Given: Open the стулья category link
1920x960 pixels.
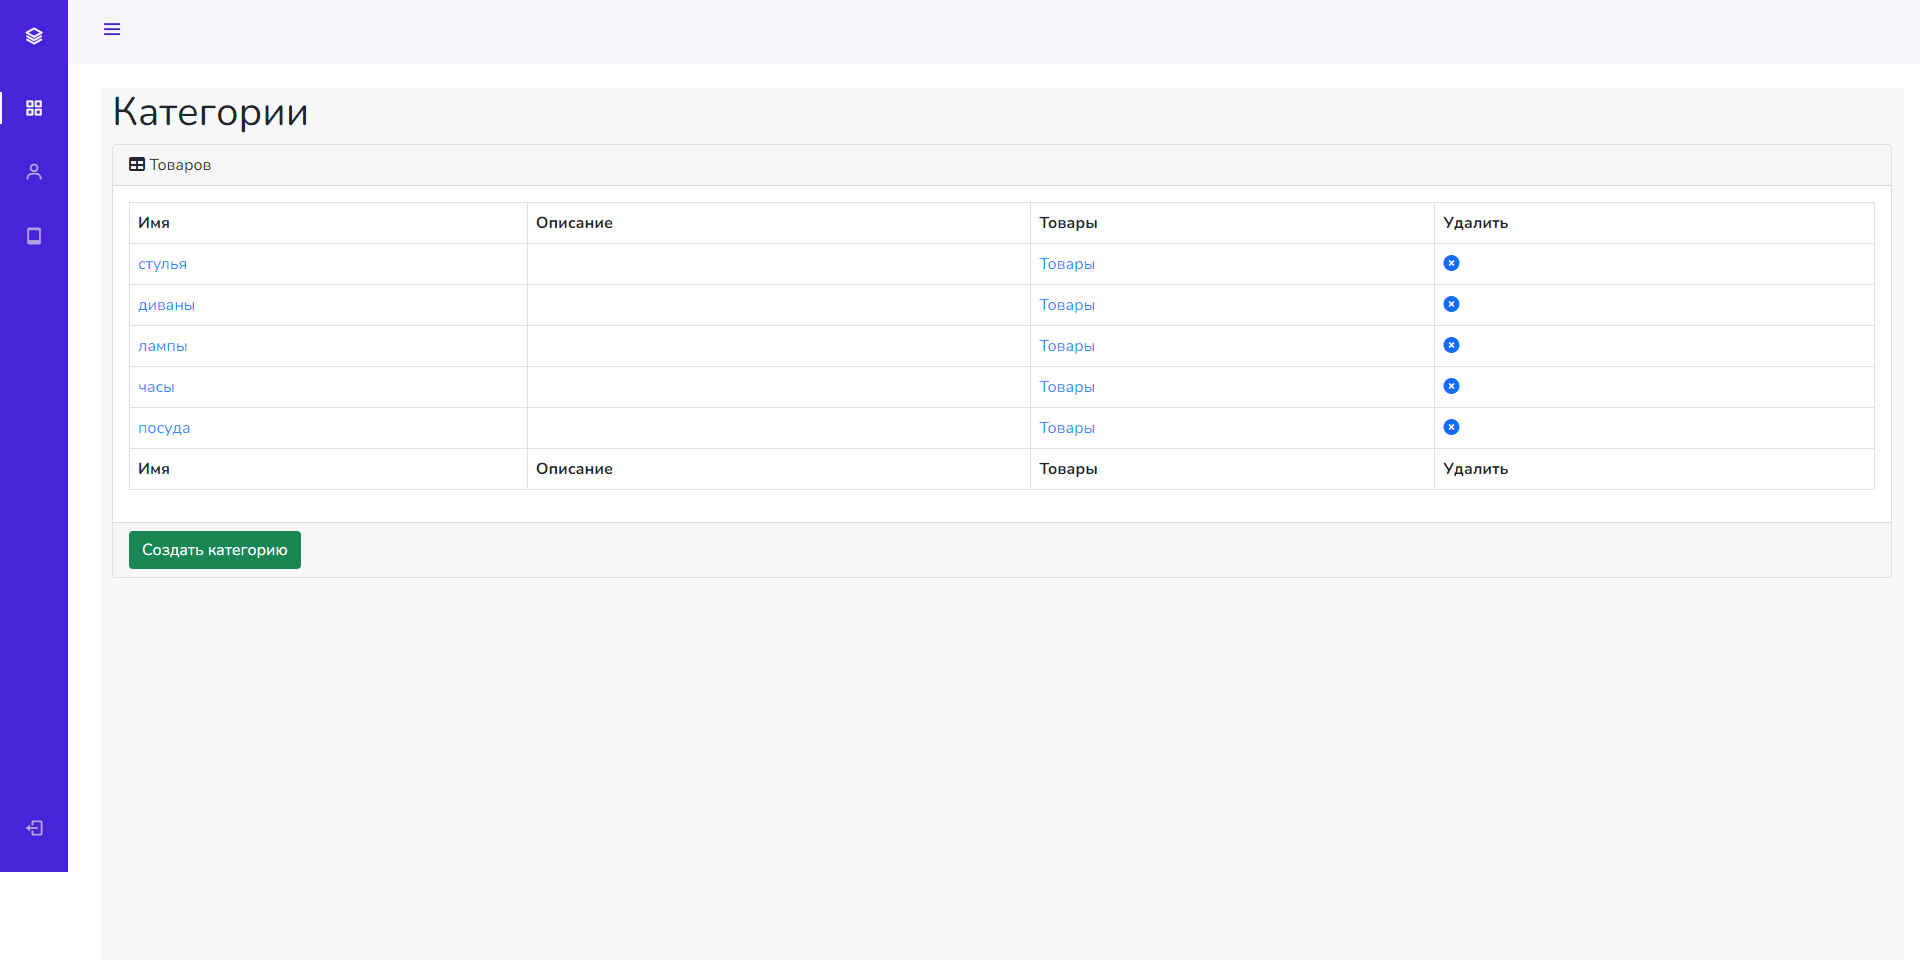Looking at the screenshot, I should point(162,264).
